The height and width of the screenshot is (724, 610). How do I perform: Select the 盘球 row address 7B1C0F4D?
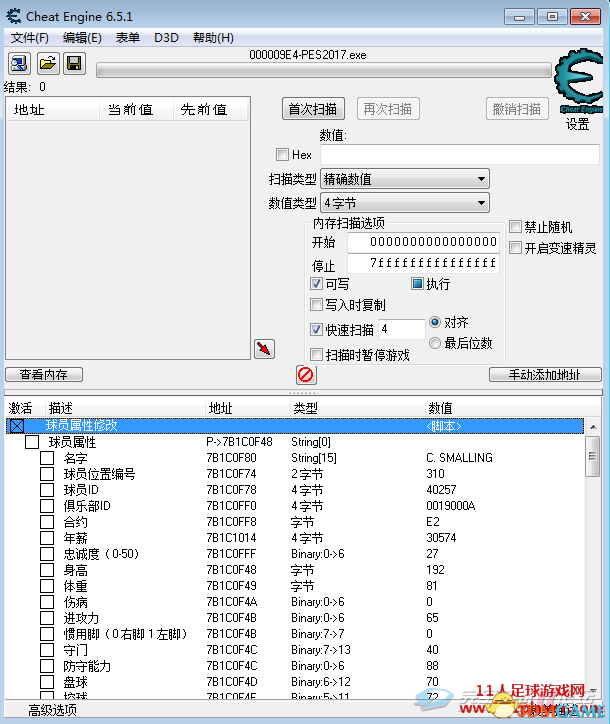coord(232,682)
